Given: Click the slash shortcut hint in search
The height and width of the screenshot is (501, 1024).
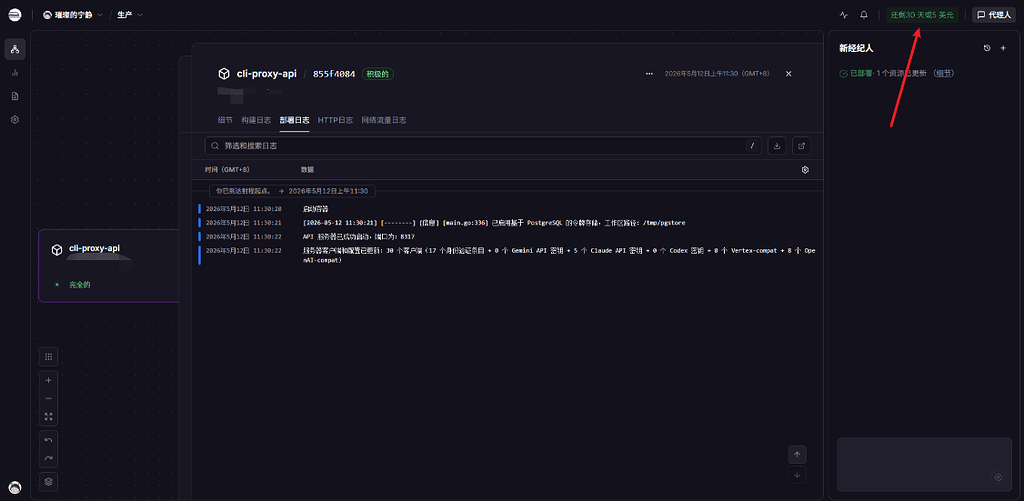Looking at the screenshot, I should coord(752,146).
